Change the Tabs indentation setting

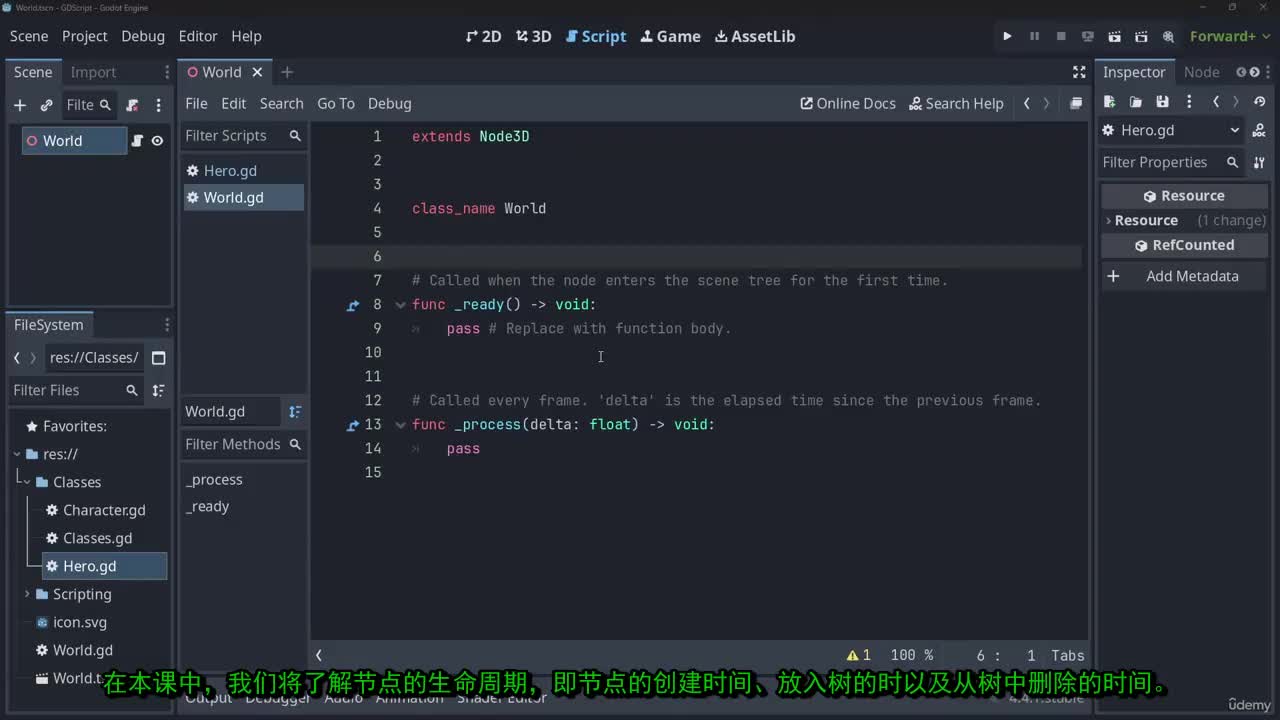point(1067,655)
